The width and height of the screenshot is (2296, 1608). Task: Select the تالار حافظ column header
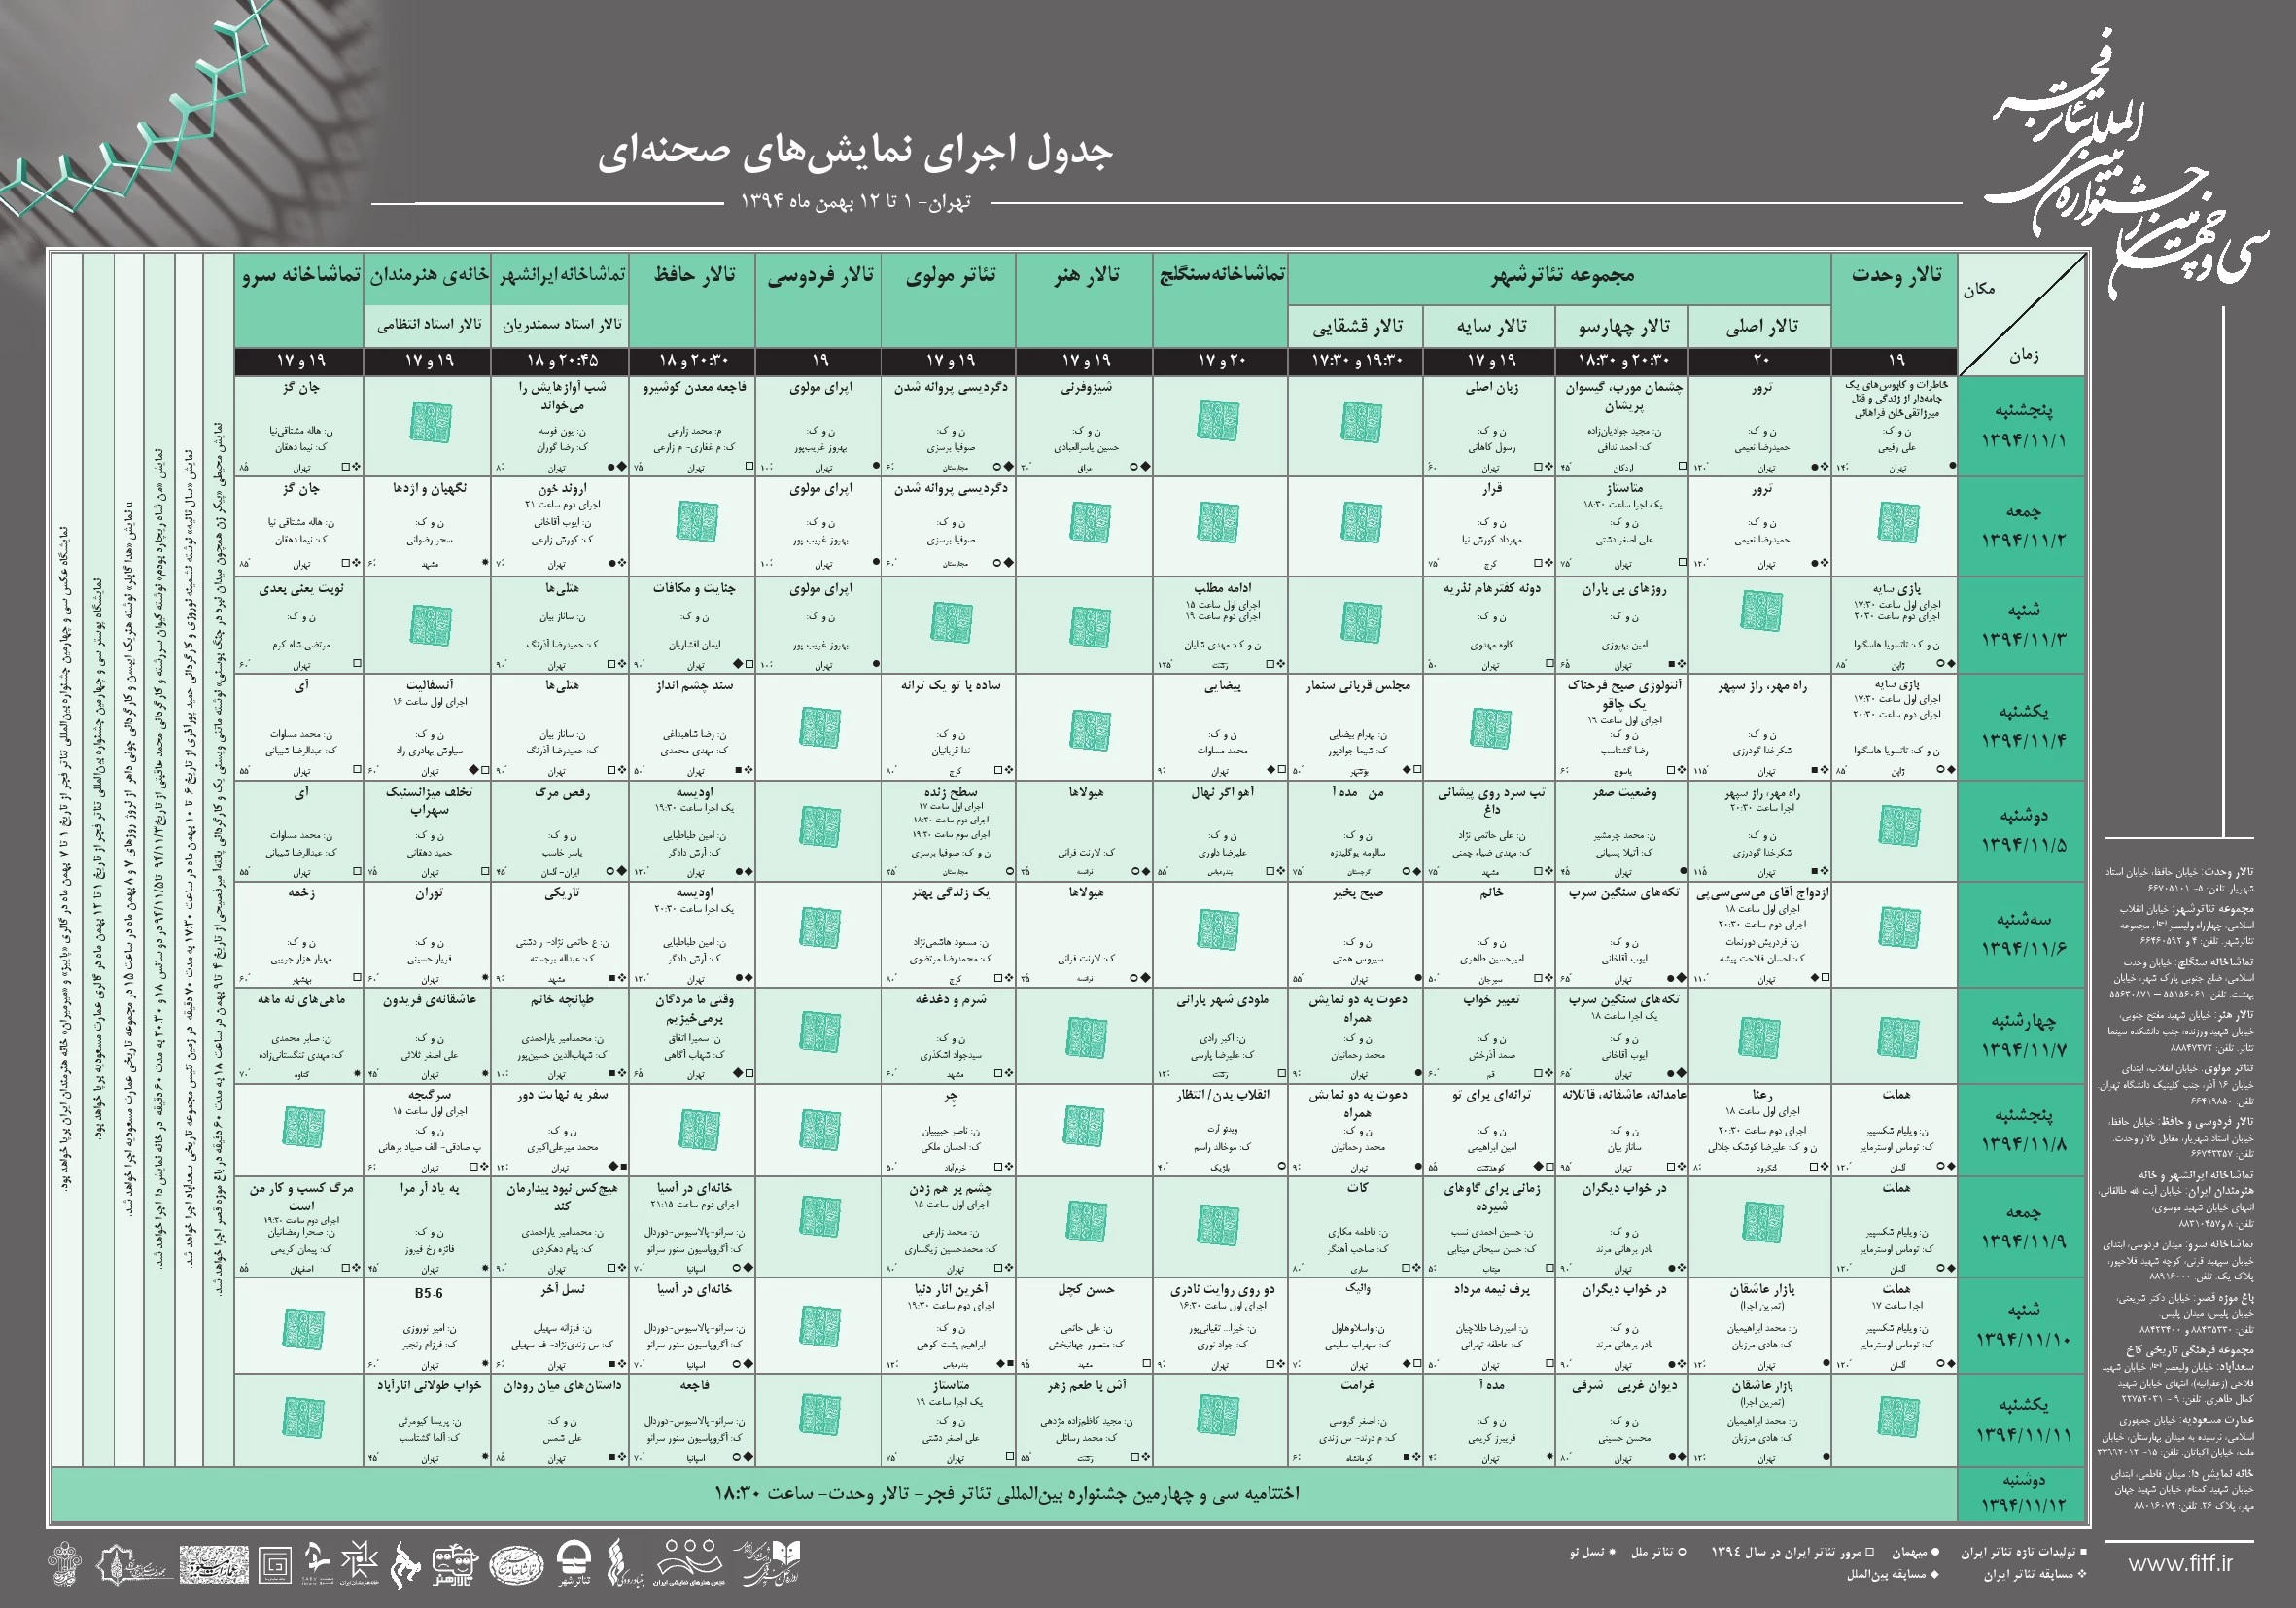(x=693, y=299)
